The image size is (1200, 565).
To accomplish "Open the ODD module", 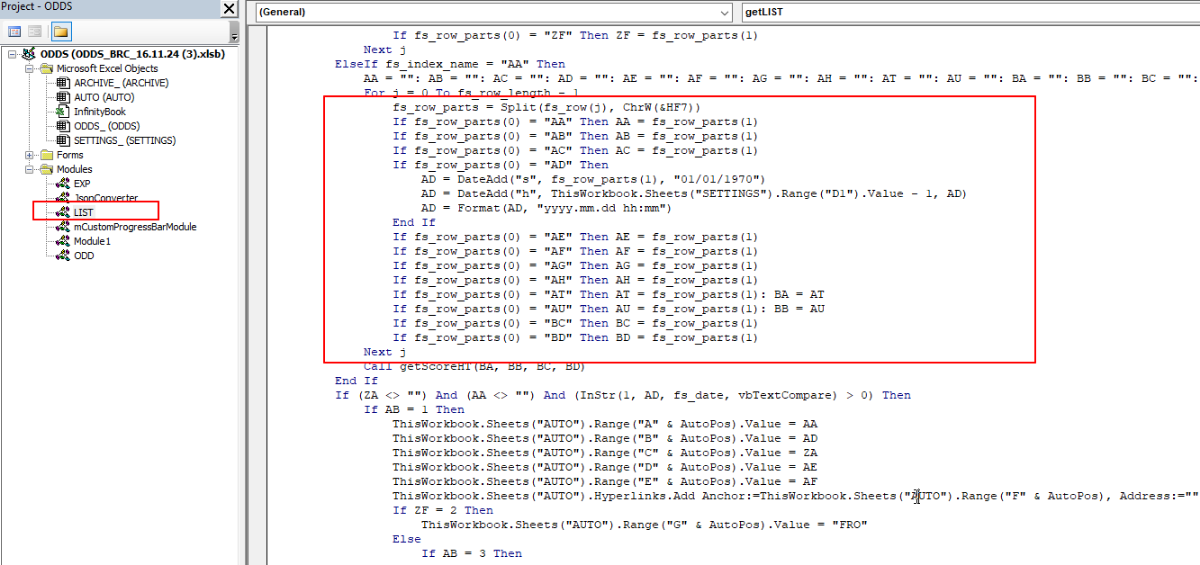I will [83, 256].
